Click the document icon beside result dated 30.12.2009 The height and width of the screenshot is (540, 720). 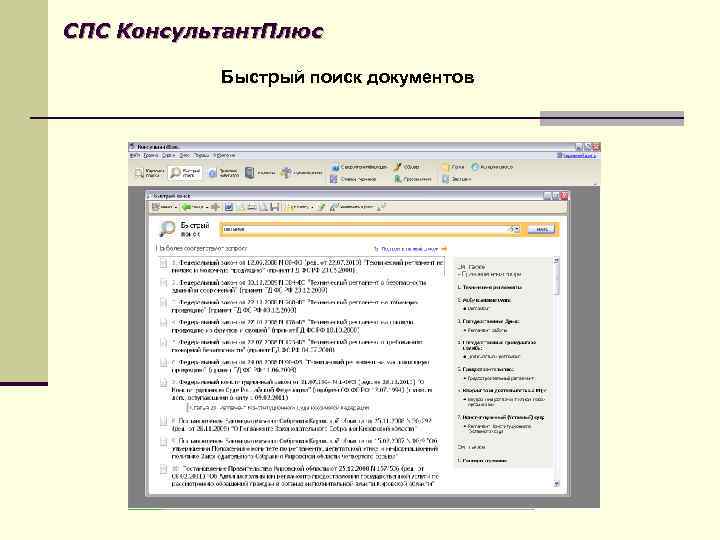pos(163,283)
